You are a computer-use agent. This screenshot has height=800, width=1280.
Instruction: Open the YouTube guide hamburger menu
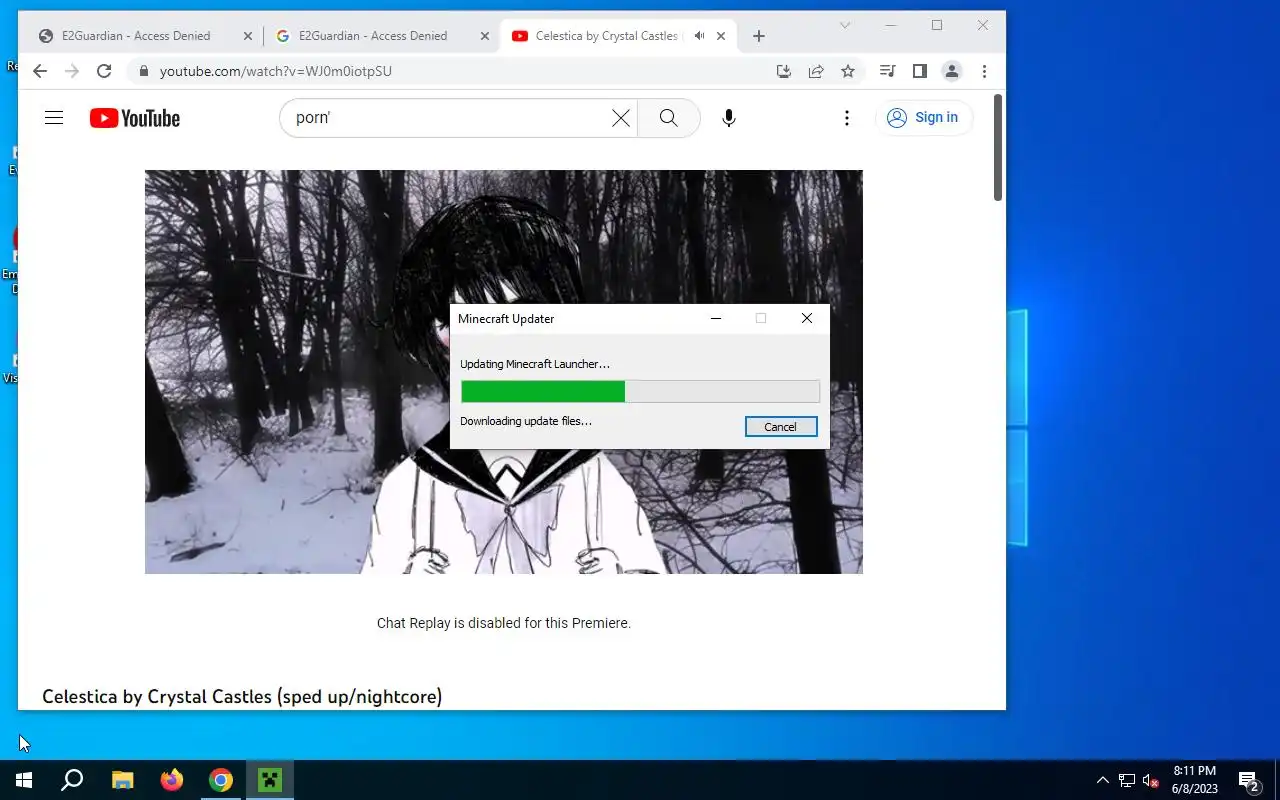(54, 118)
